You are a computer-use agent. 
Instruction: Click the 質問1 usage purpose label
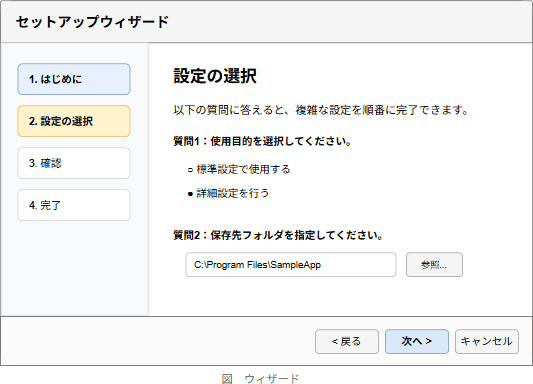pyautogui.click(x=262, y=141)
